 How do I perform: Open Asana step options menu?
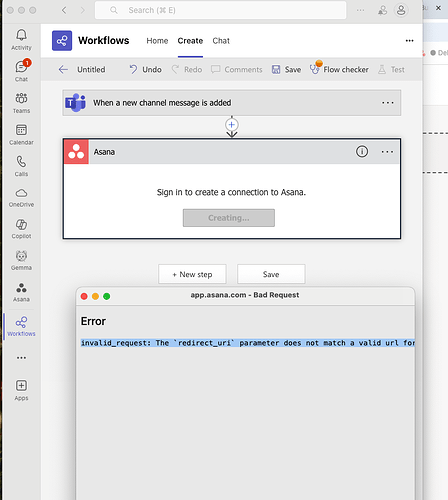tap(387, 152)
